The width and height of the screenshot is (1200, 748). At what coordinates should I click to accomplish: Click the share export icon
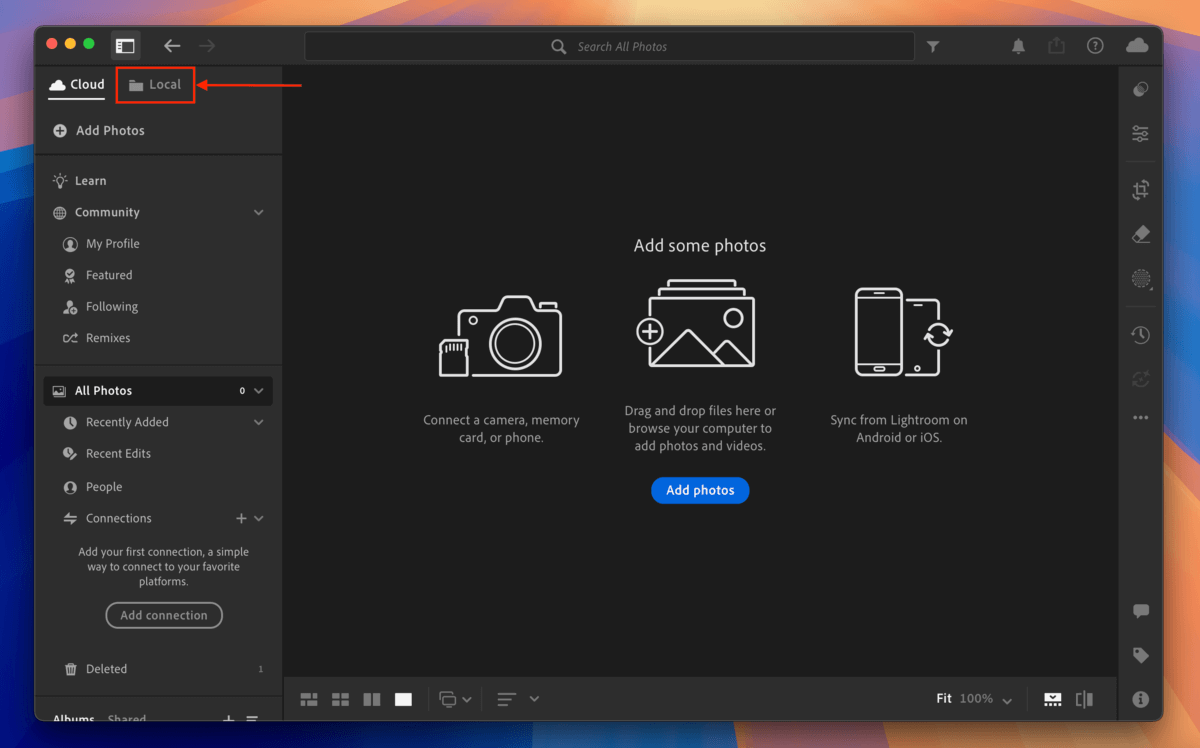pos(1057,46)
